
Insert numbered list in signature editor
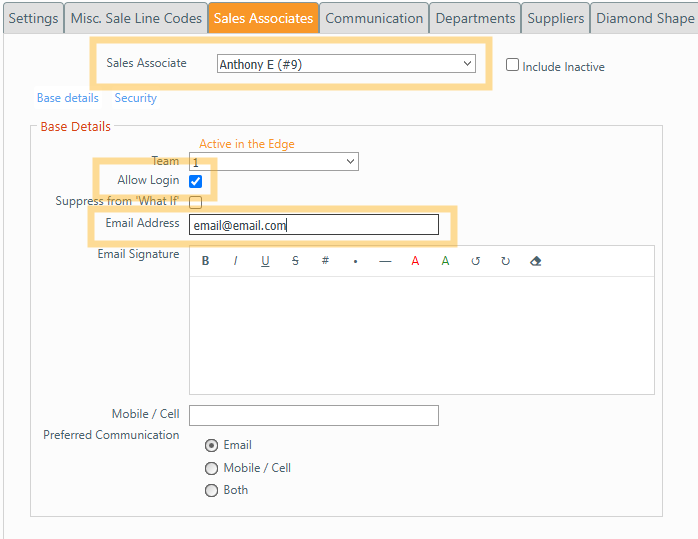click(326, 262)
